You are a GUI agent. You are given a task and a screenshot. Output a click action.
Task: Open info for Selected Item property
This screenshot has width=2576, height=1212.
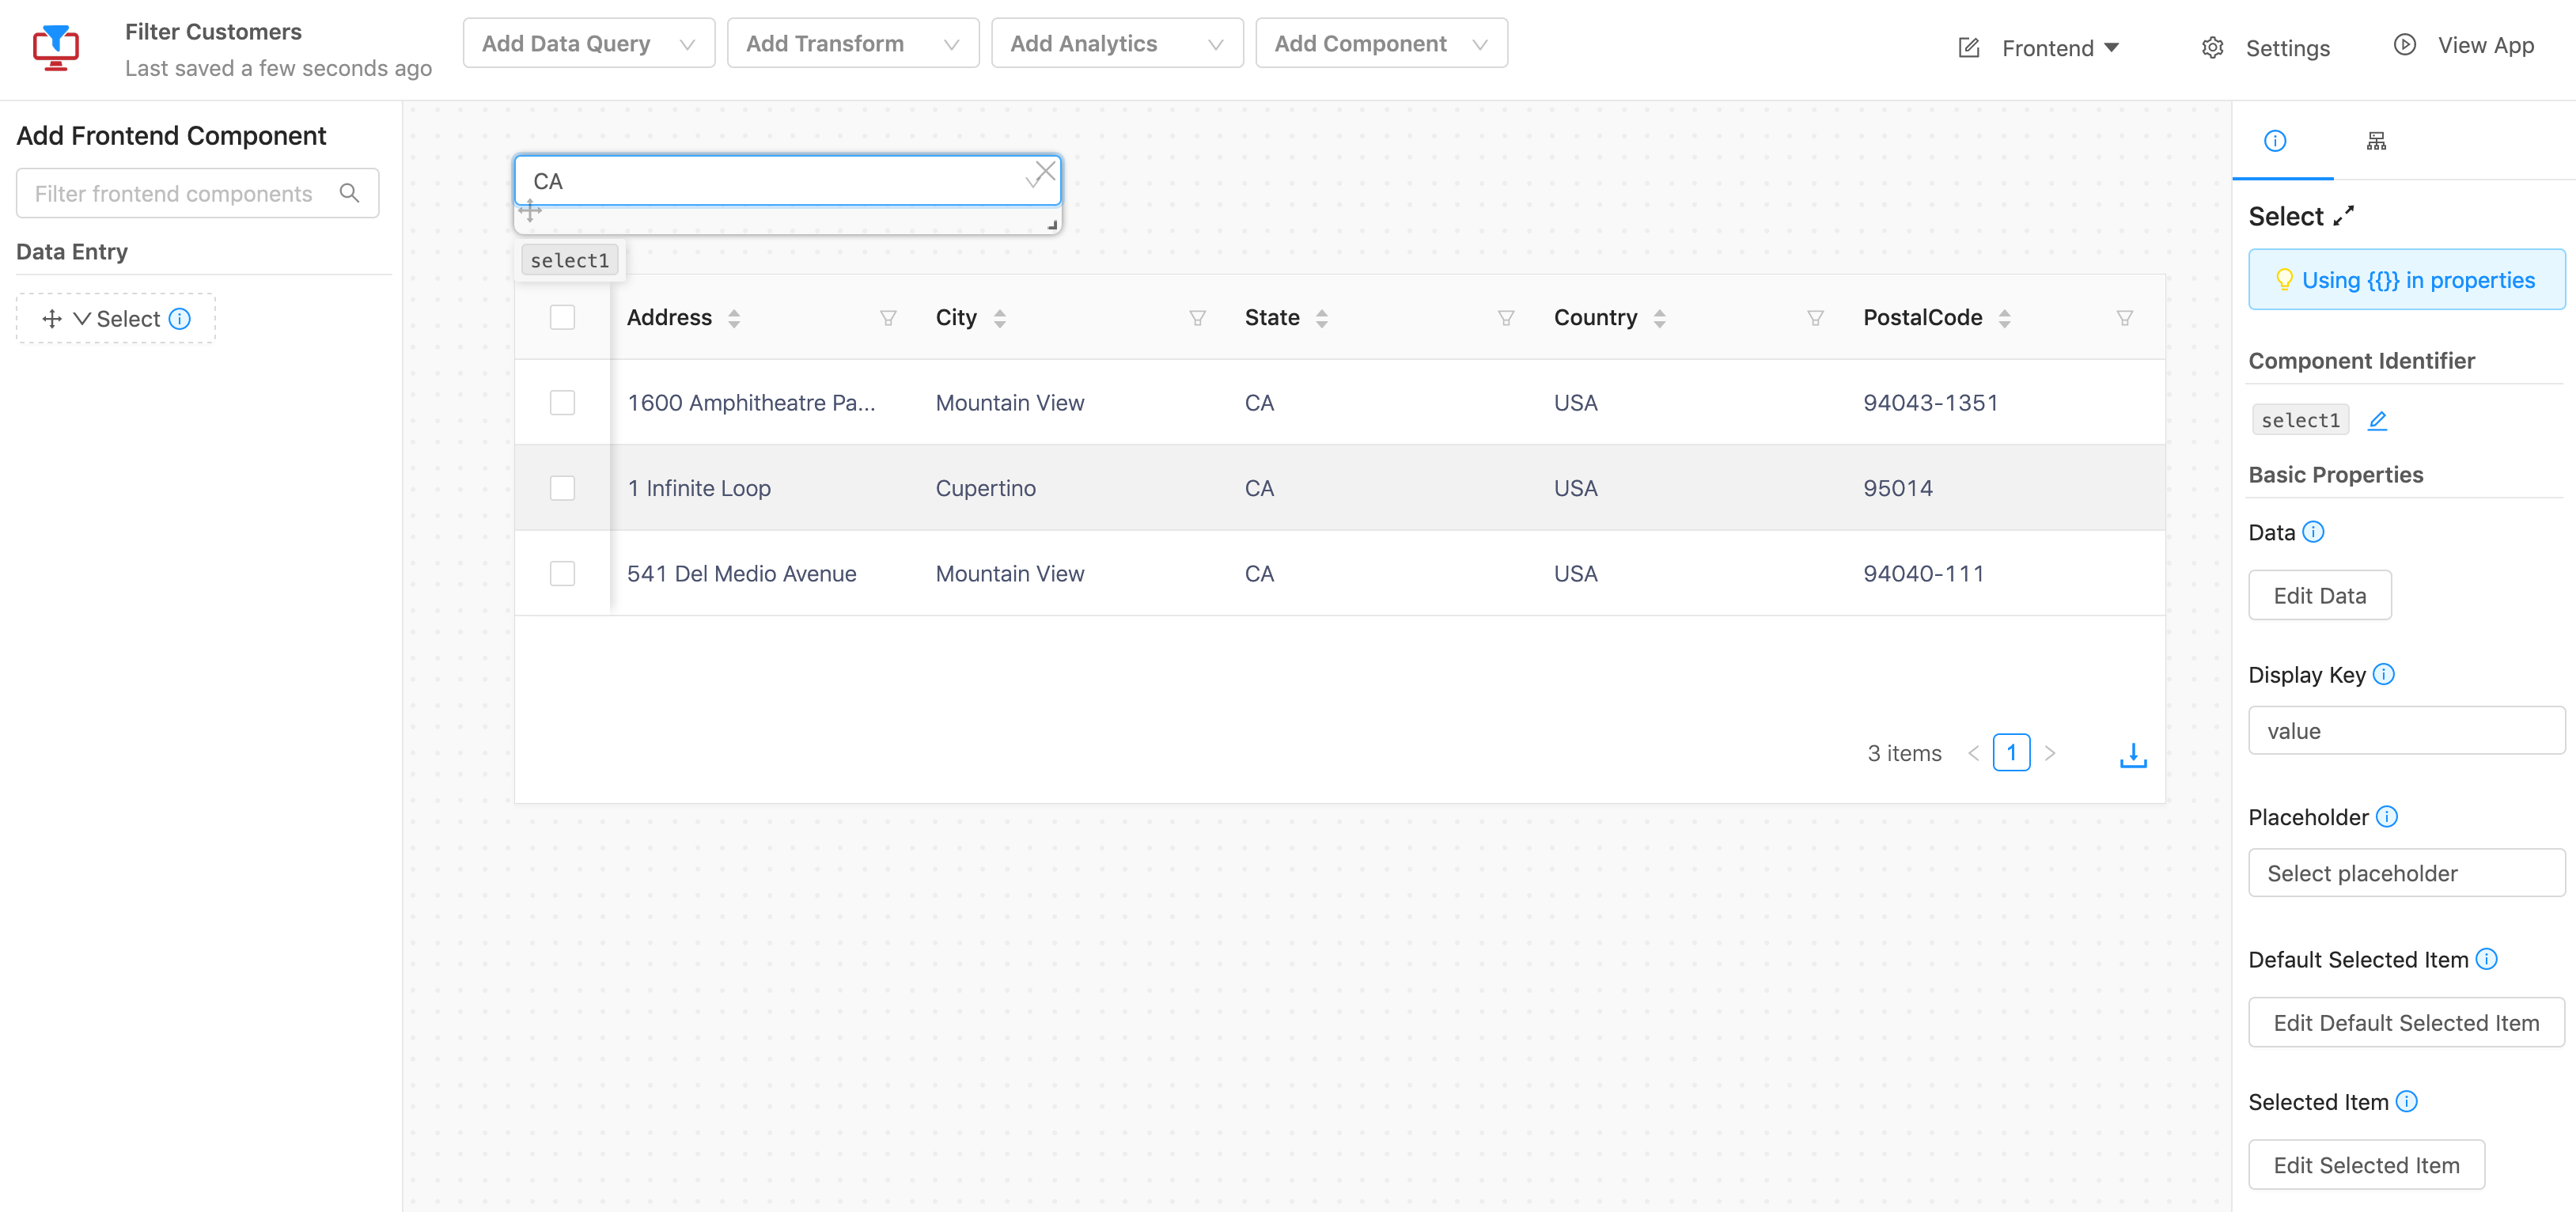(2407, 1101)
